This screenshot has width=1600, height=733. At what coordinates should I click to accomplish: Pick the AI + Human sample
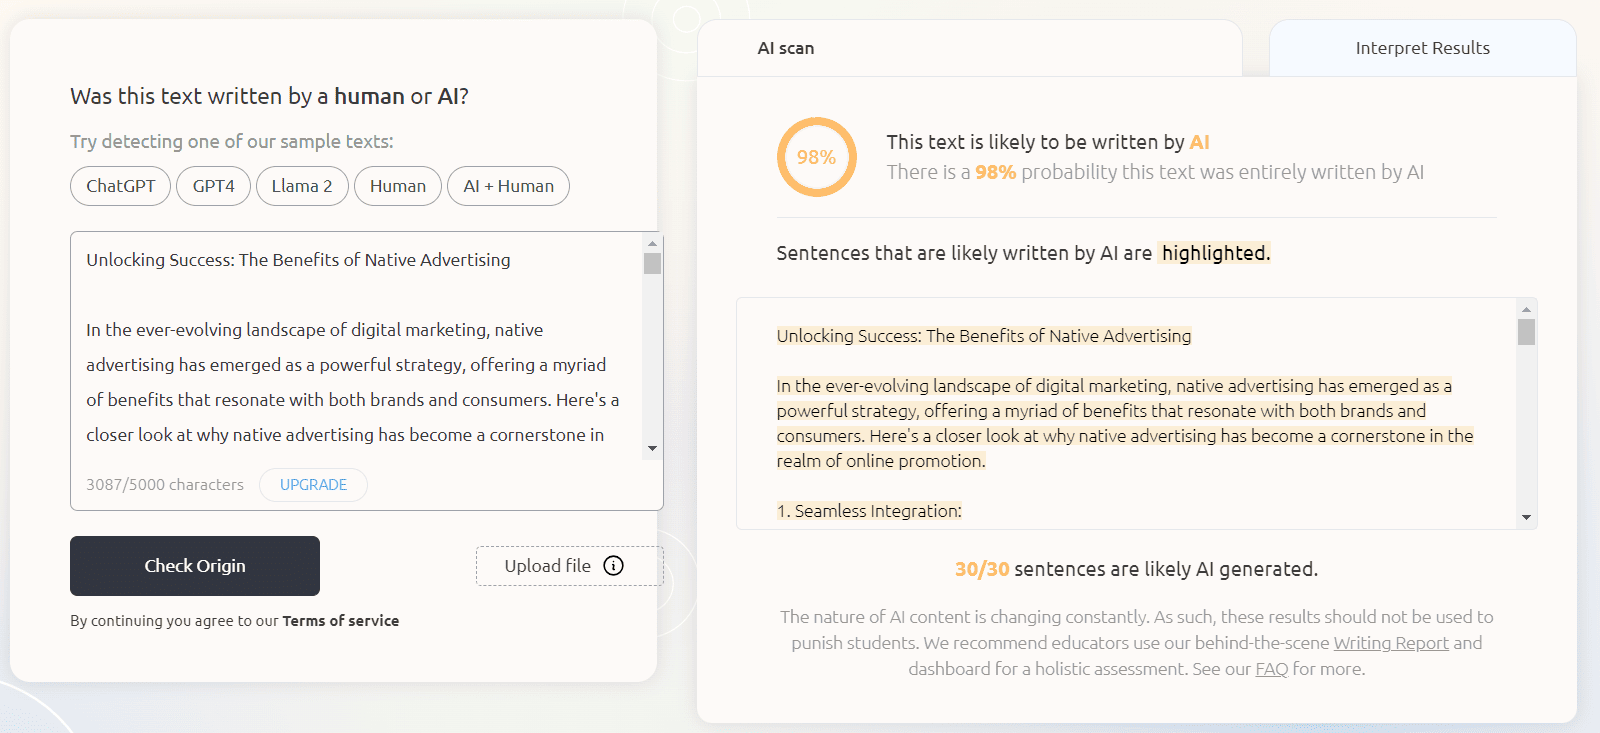pyautogui.click(x=508, y=186)
